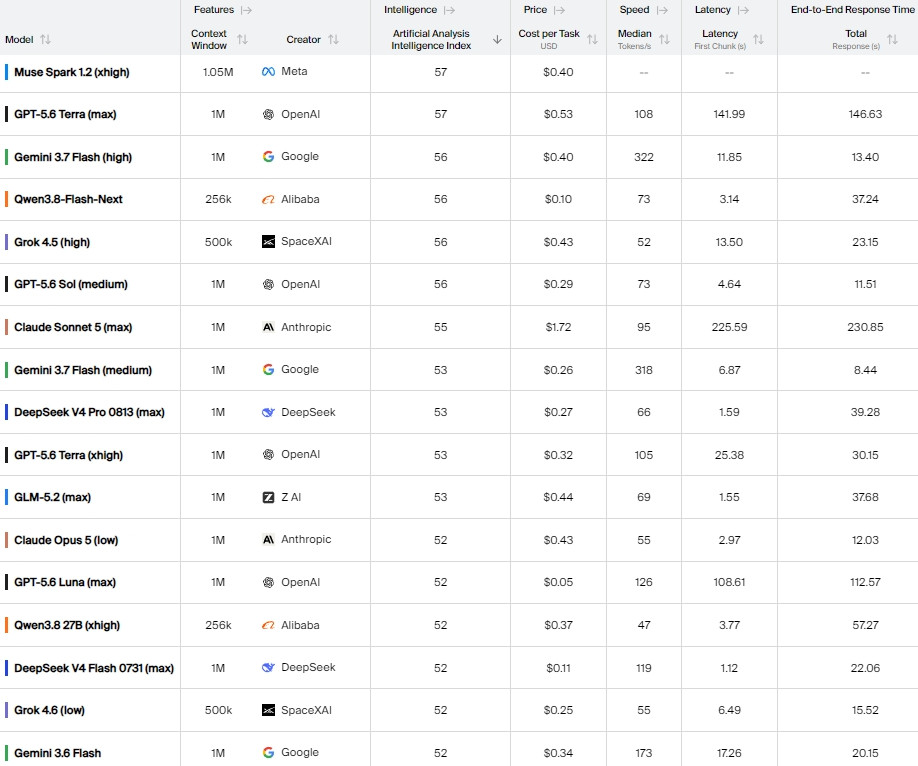The height and width of the screenshot is (766, 918).
Task: Select the Qwen3.8 27B (xhigh) model name
Action: pos(67,625)
